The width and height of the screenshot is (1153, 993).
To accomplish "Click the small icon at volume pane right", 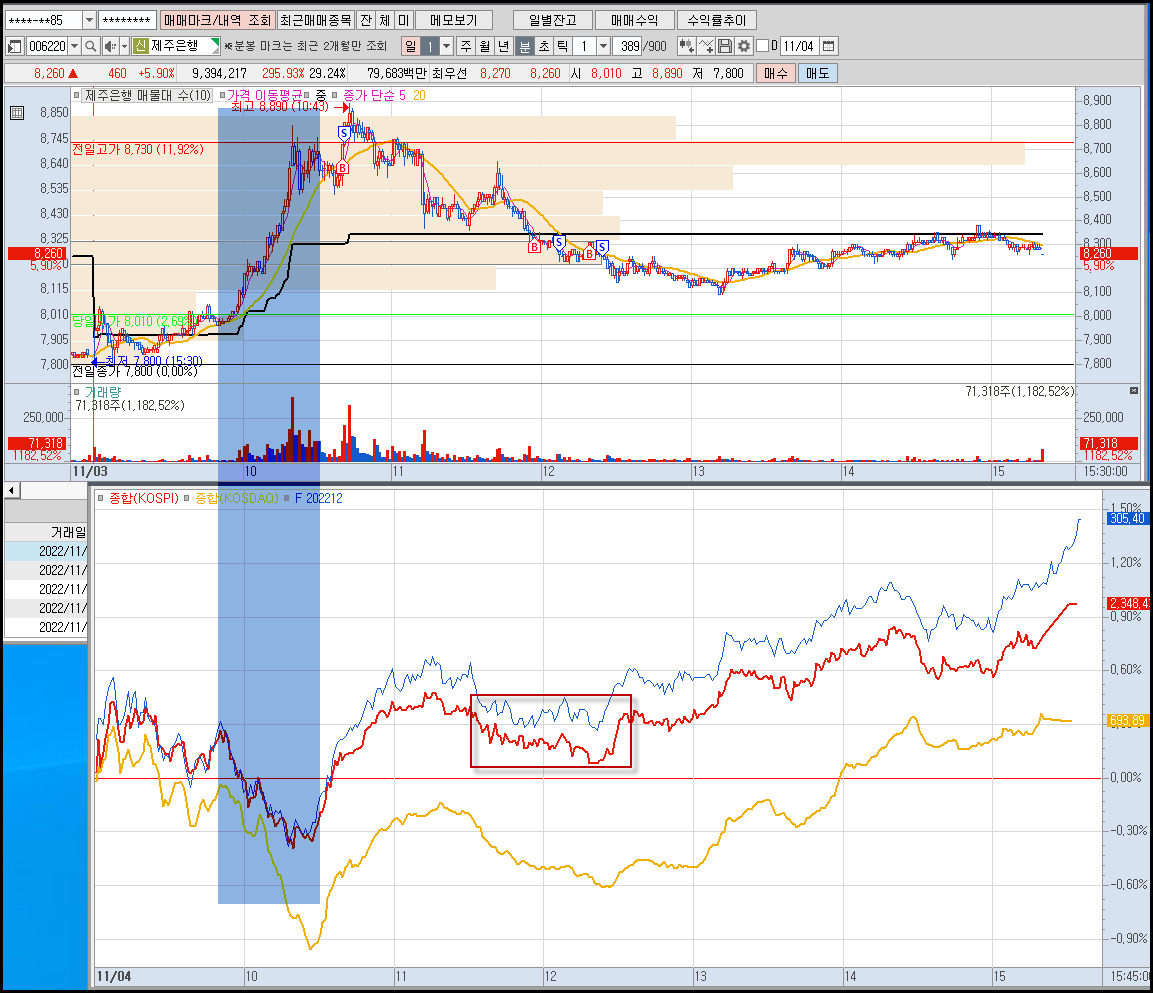I will click(1134, 391).
